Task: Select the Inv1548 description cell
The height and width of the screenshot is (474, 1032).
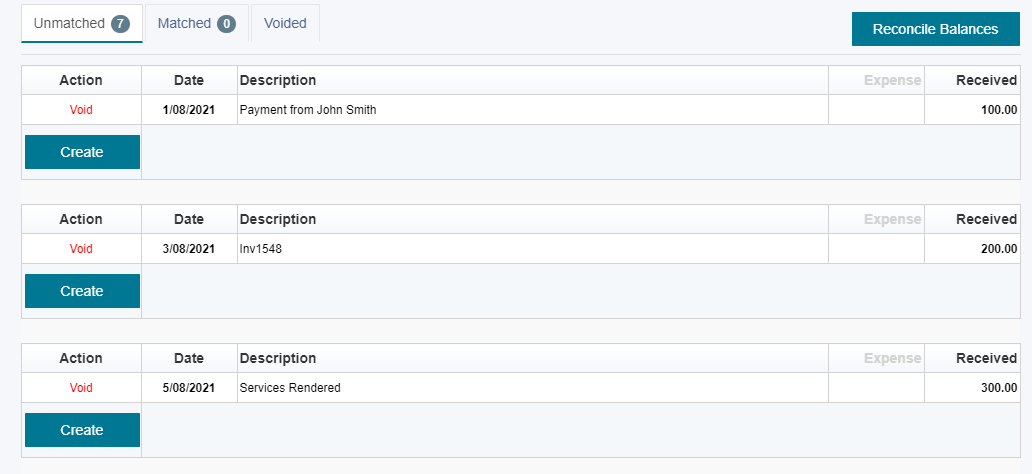Action: 532,249
